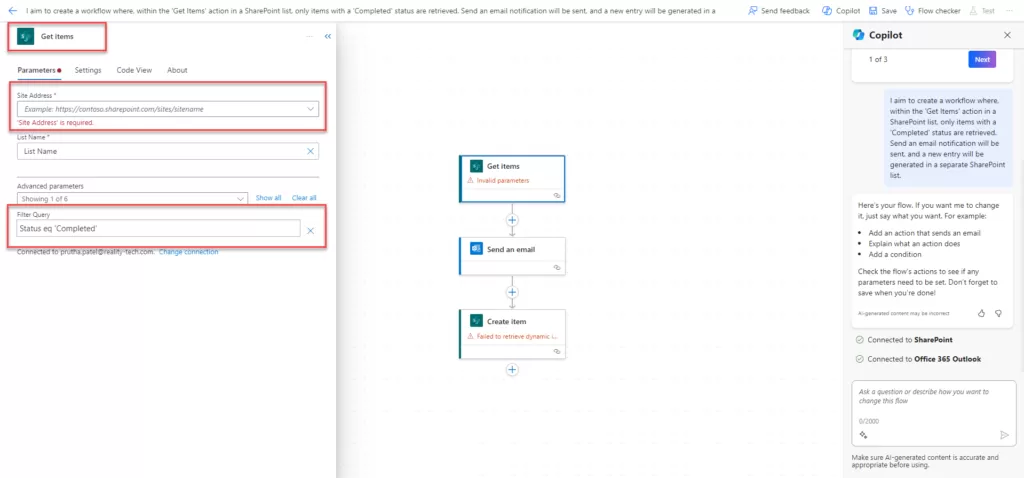The height and width of the screenshot is (478, 1024).
Task: Switch to the Parameters tab
Action: (37, 70)
